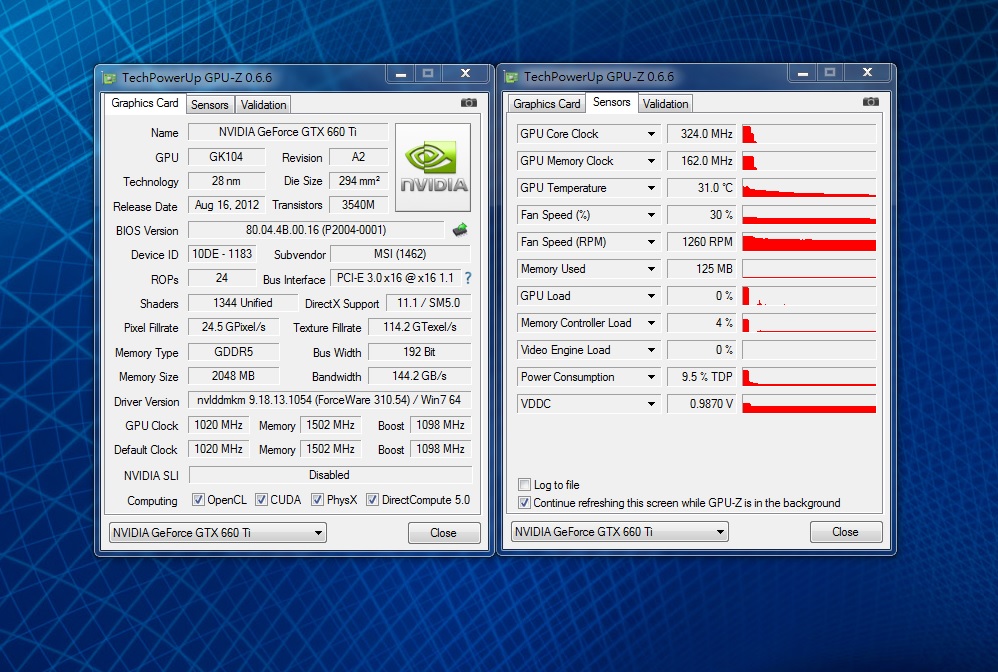Click the BIOS Version field 80.04.4B.00.16
This screenshot has width=998, height=672.
click(x=316, y=230)
